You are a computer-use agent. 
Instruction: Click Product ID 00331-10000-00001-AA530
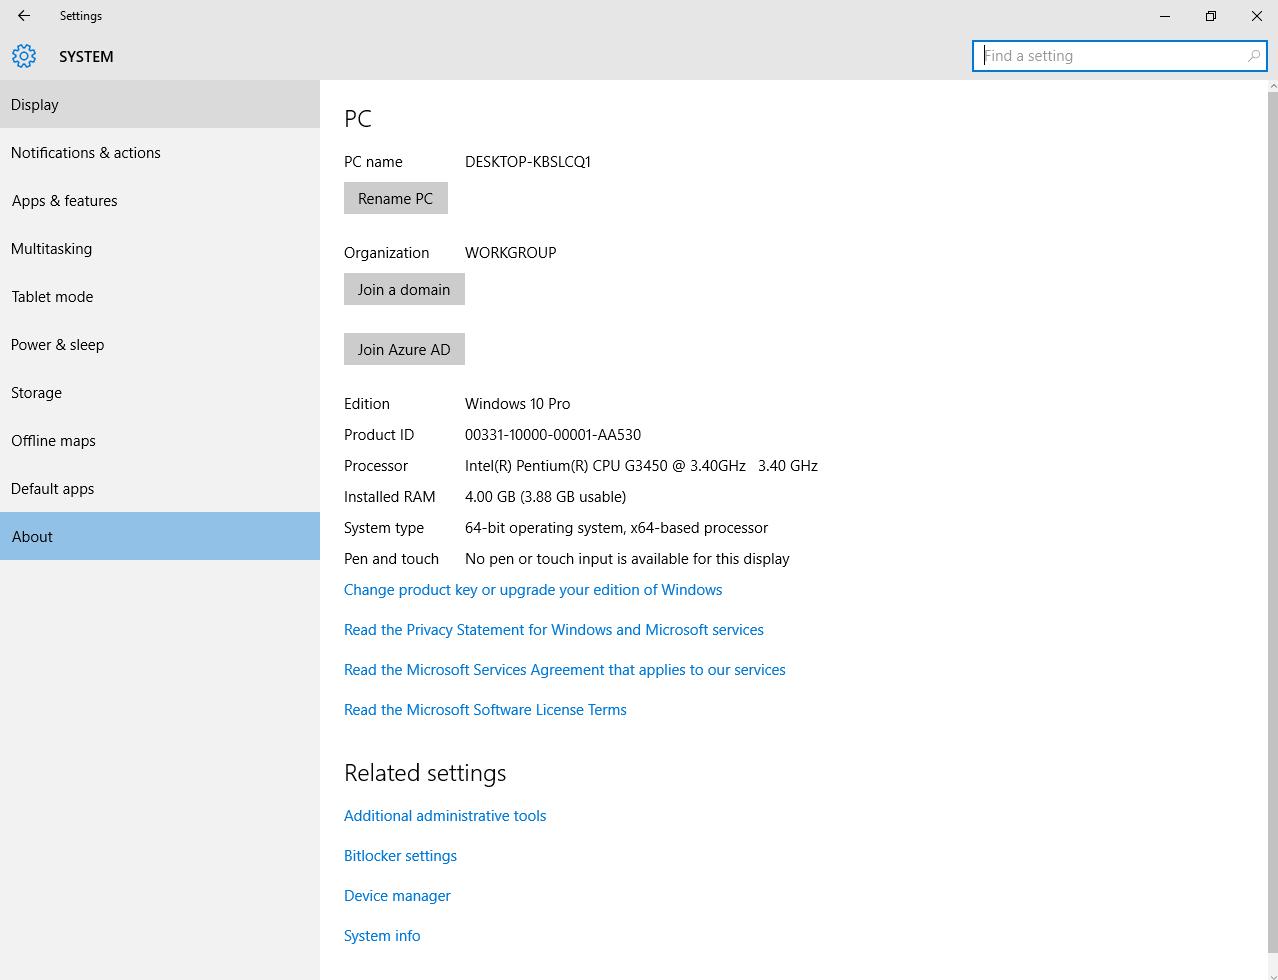point(553,435)
